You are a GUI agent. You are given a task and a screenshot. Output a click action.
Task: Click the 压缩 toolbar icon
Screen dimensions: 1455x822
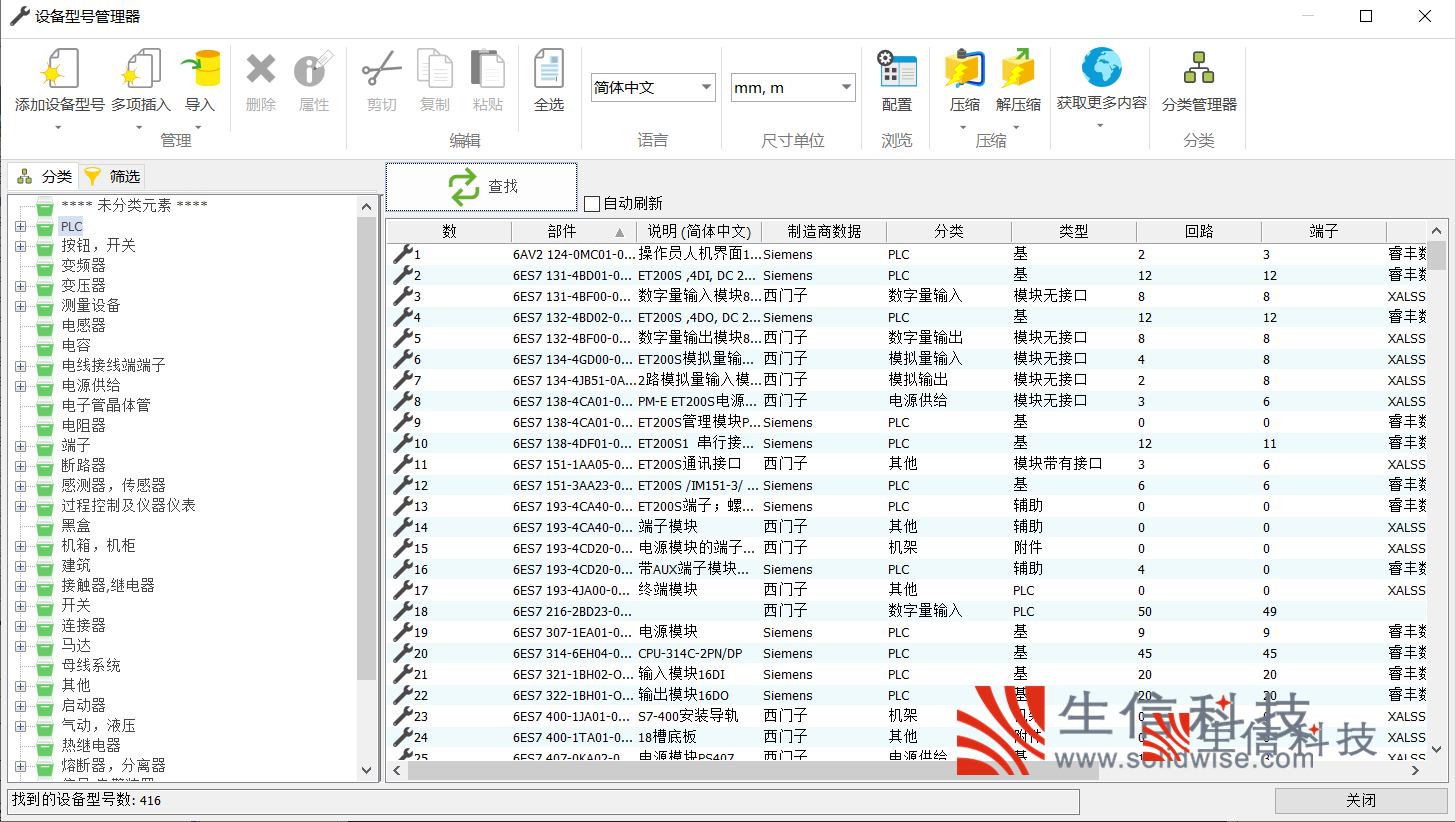965,69
